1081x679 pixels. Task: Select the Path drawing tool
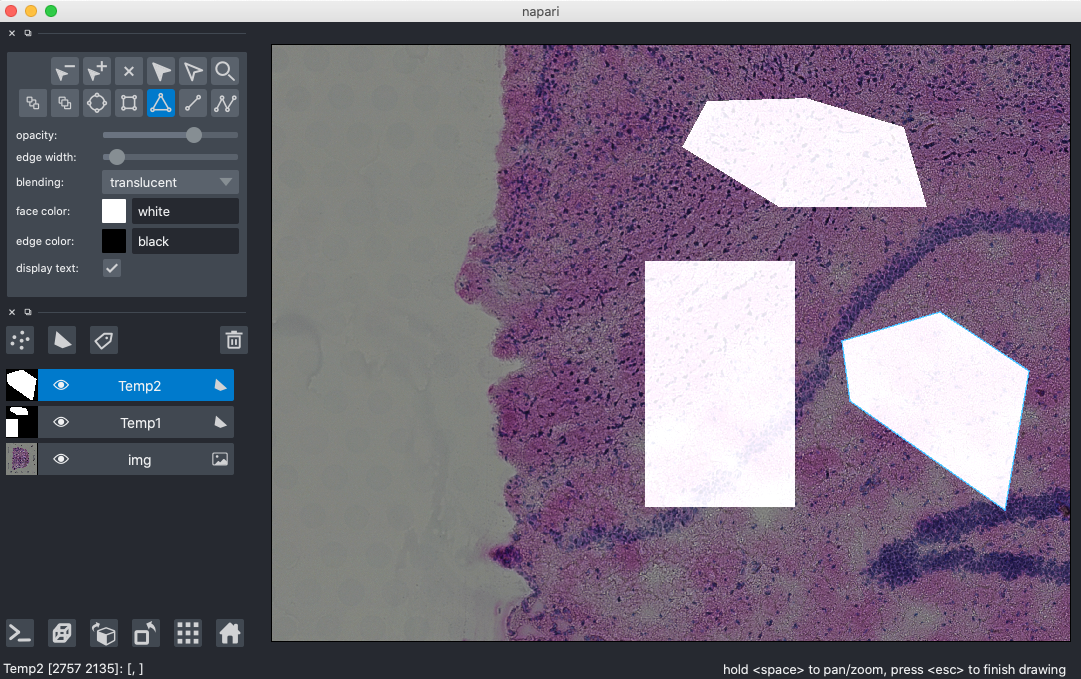225,103
